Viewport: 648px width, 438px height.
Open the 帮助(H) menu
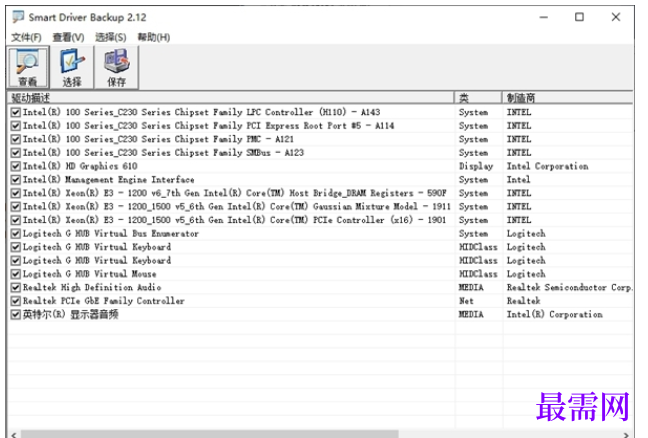154,38
